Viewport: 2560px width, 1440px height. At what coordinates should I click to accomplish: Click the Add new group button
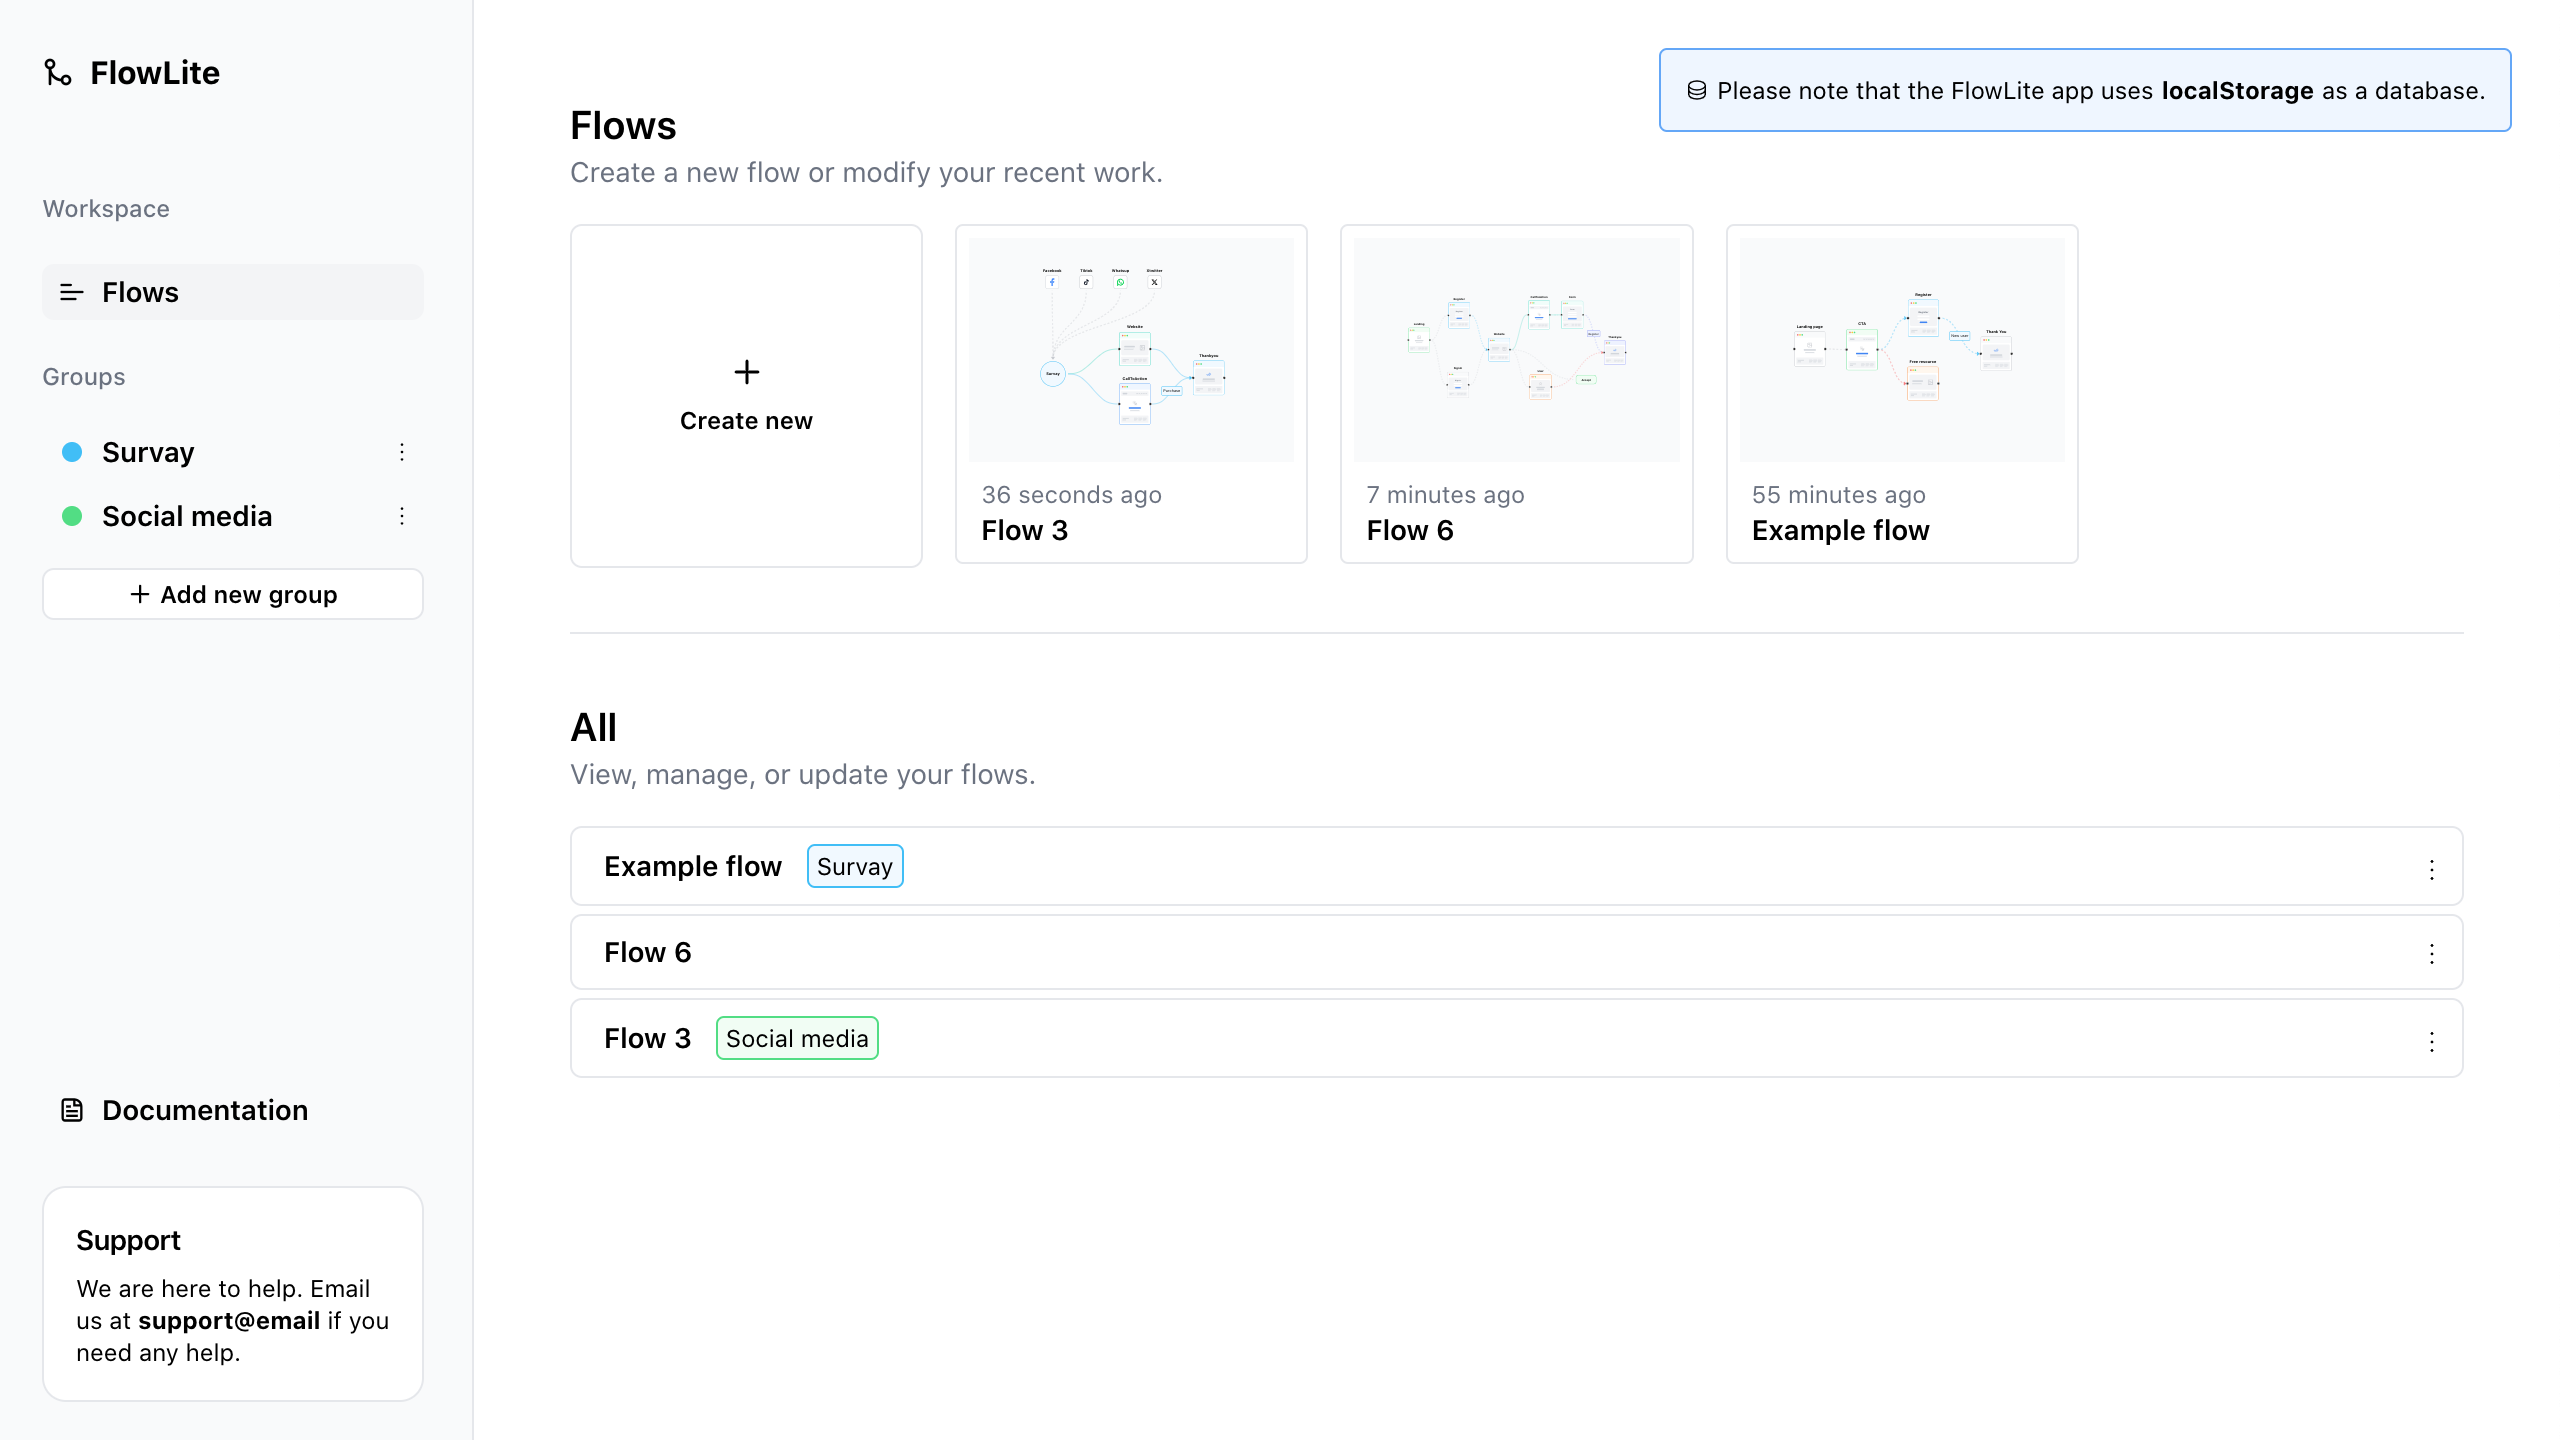(x=232, y=593)
